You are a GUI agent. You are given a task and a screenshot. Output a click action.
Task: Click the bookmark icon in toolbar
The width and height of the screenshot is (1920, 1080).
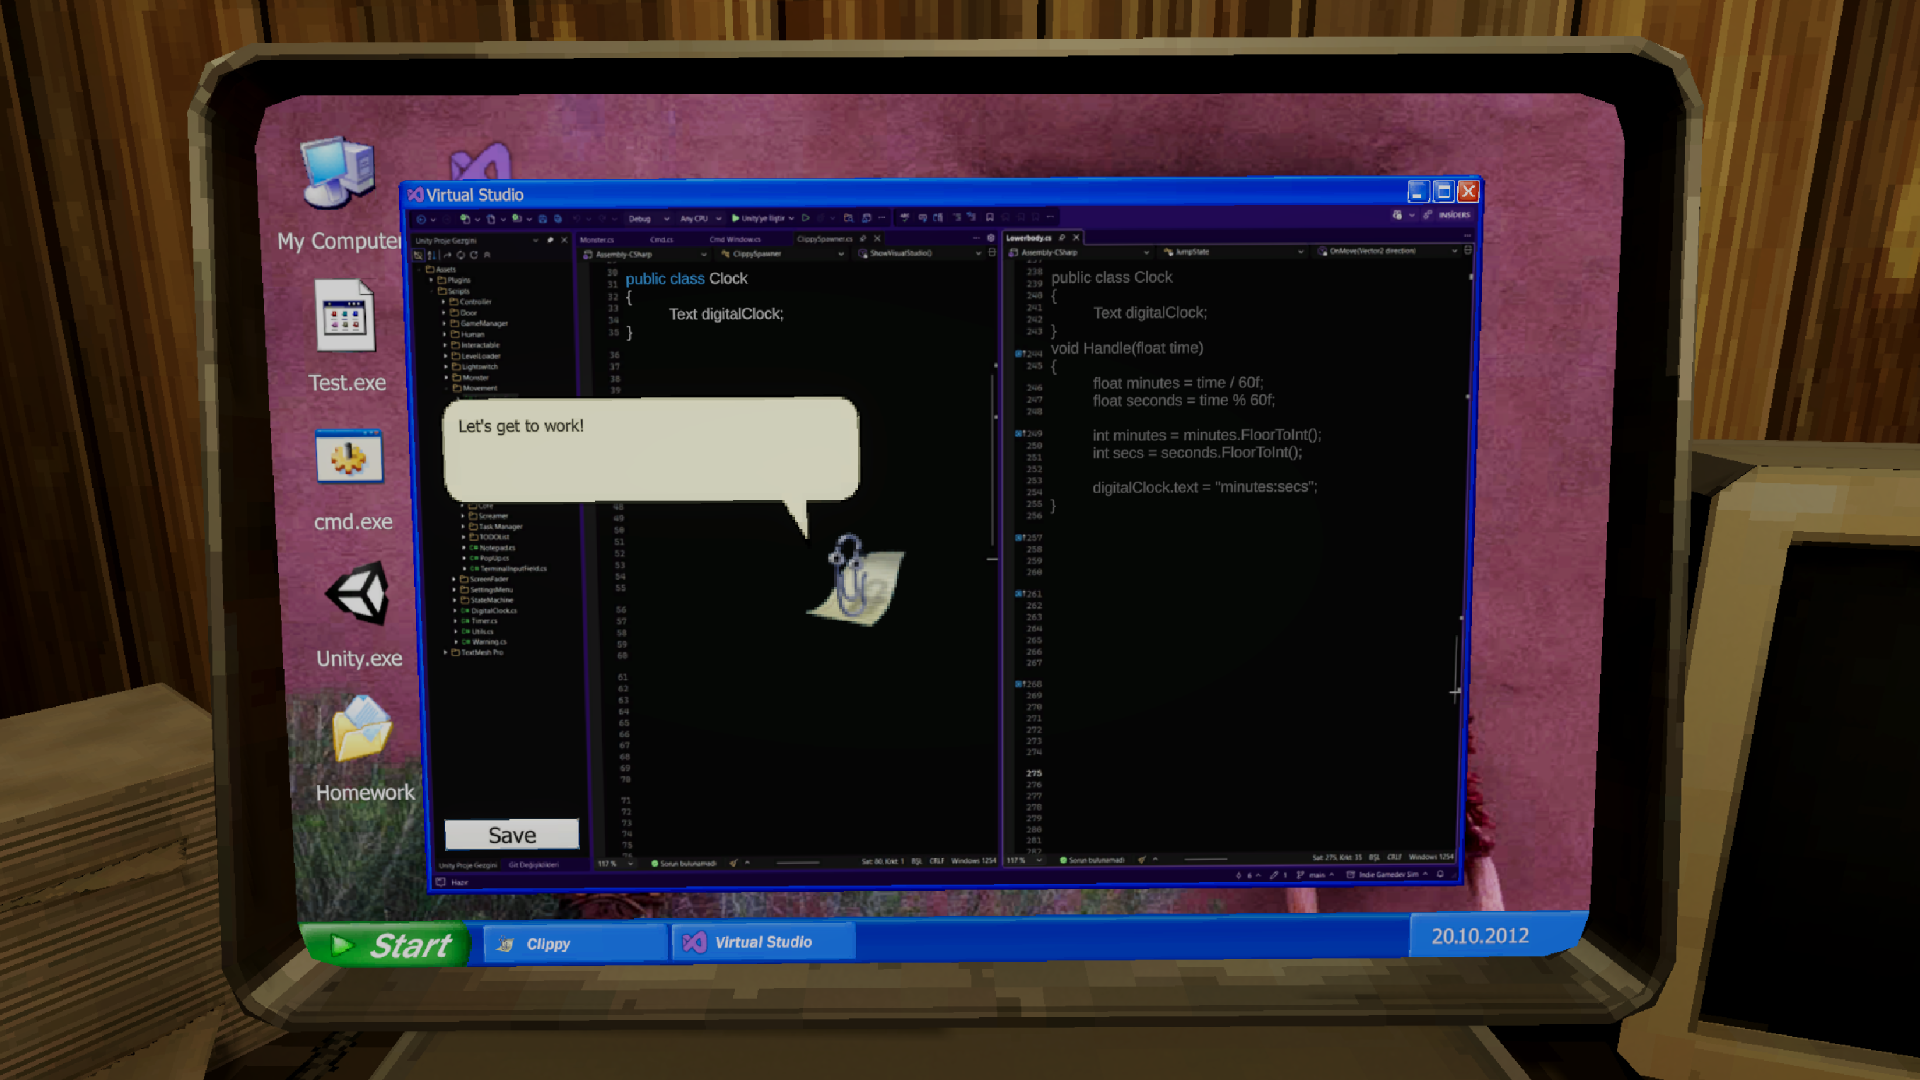[989, 217]
